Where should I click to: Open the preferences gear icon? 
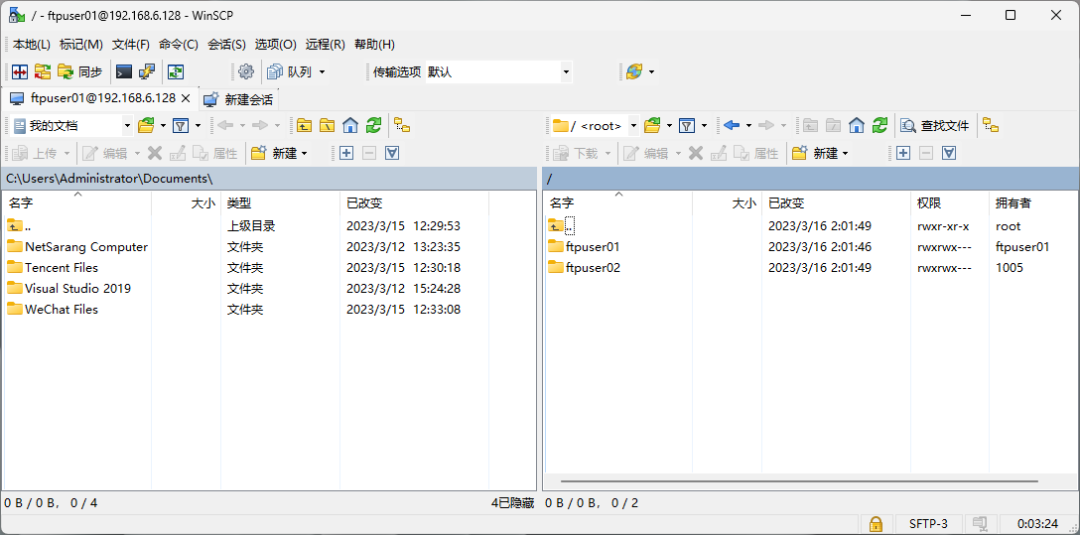pos(246,72)
